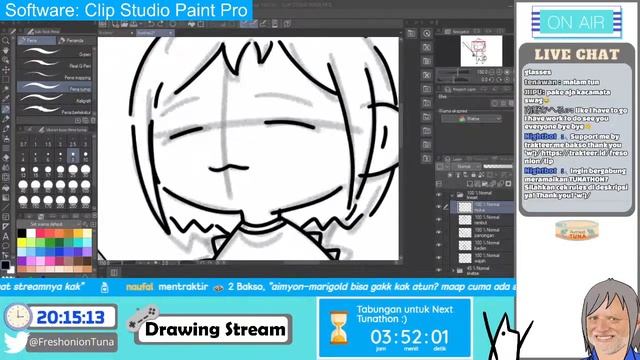Select the 1.5 brush size preset

pos(48,144)
